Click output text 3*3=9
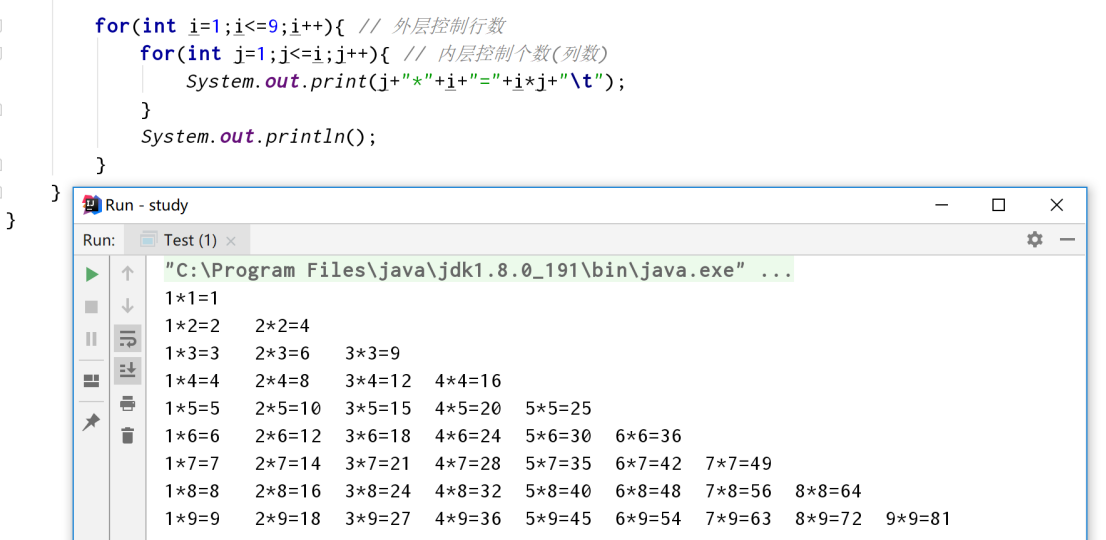The width and height of the screenshot is (1106, 540). coord(372,354)
